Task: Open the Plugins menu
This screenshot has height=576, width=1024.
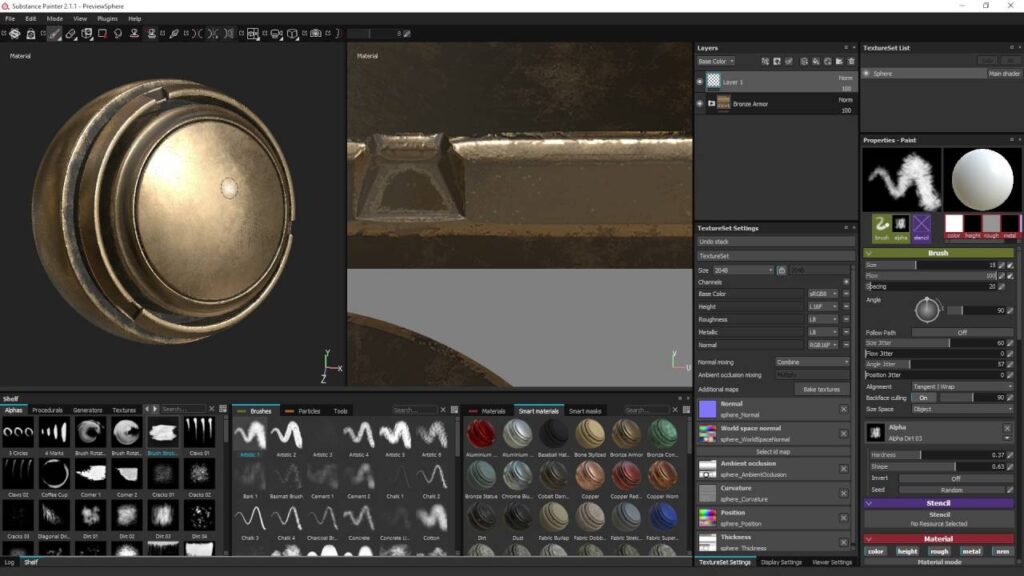Action: (x=107, y=18)
